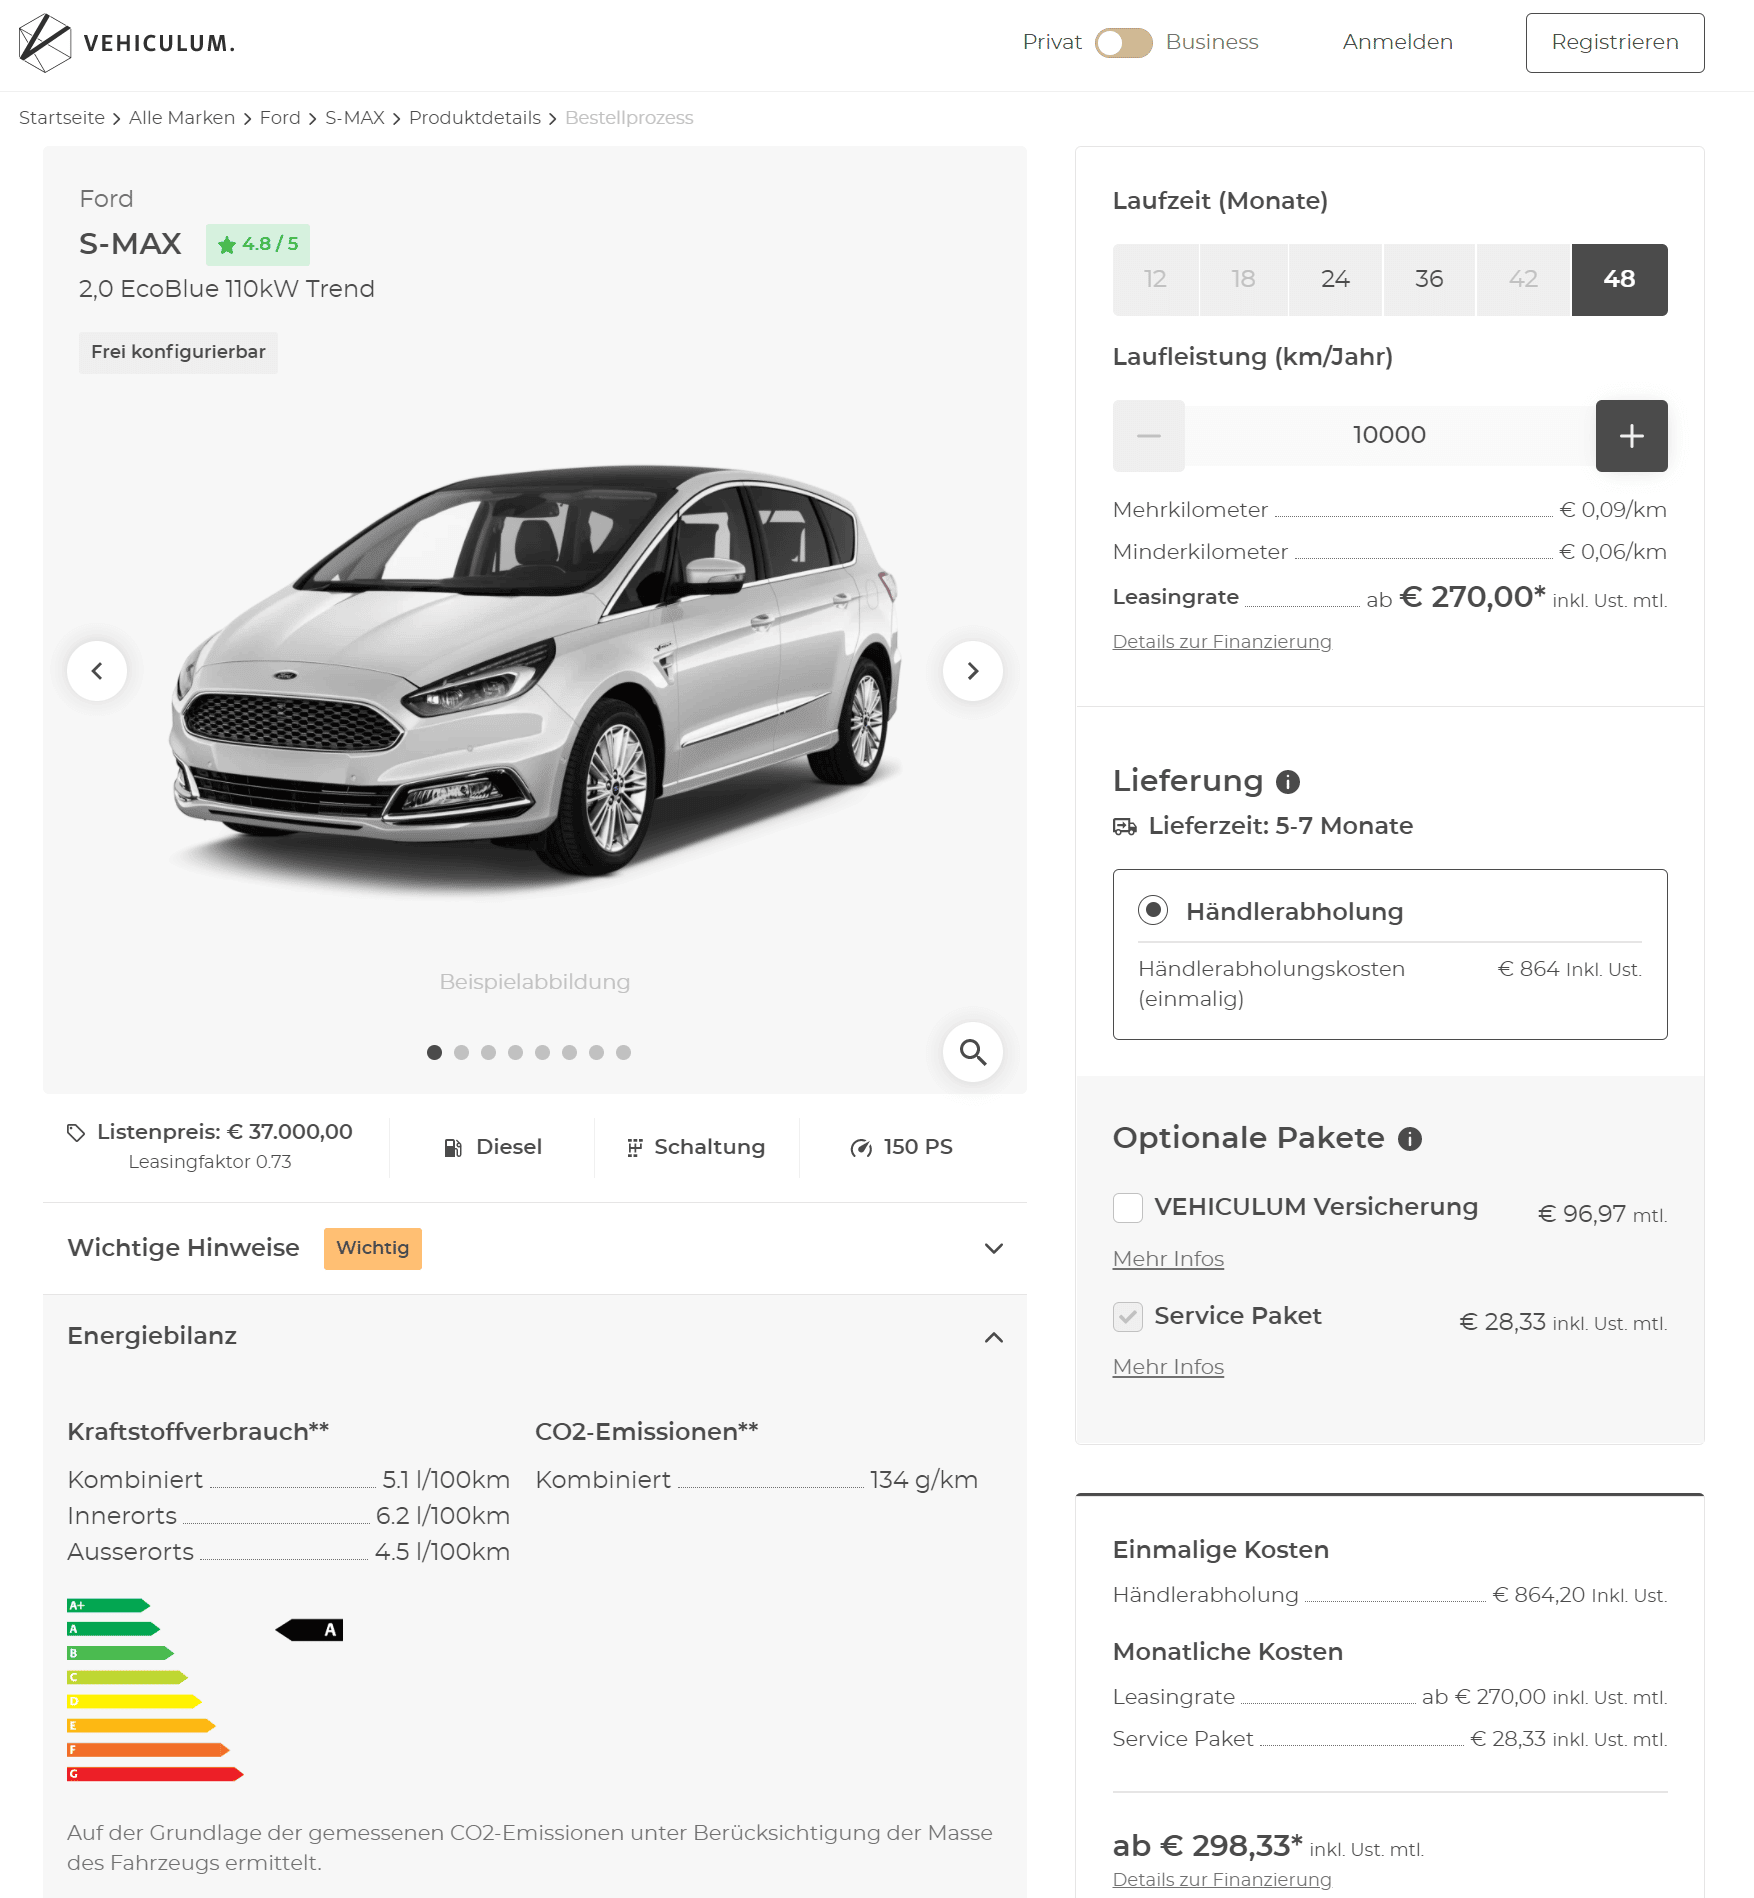Open Details zur Finanzierung under Leasingrate
1754x1898 pixels.
click(x=1222, y=642)
